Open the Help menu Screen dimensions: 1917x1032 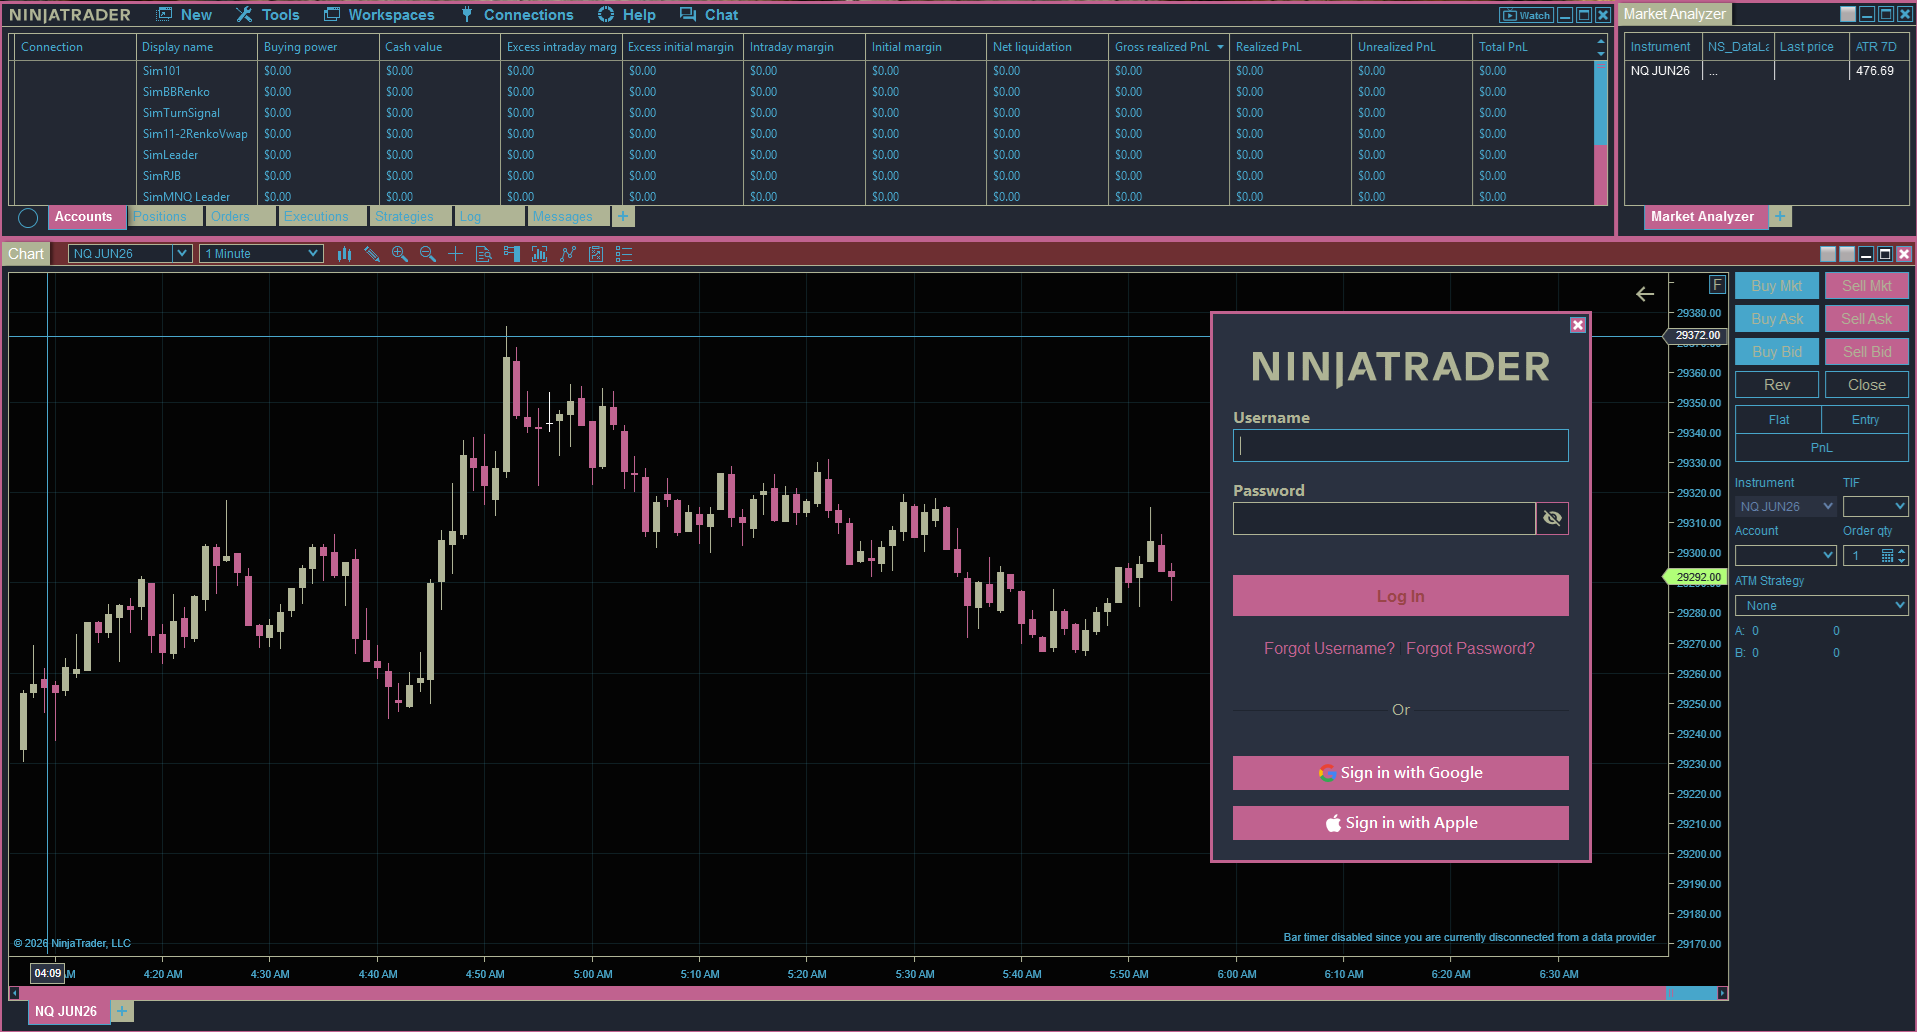pyautogui.click(x=627, y=15)
